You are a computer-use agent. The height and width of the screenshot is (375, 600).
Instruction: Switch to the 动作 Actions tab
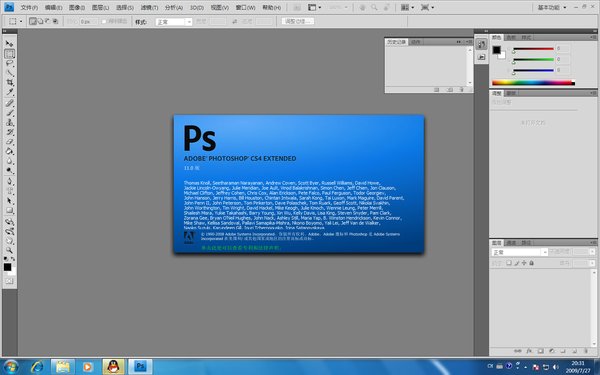tap(416, 42)
